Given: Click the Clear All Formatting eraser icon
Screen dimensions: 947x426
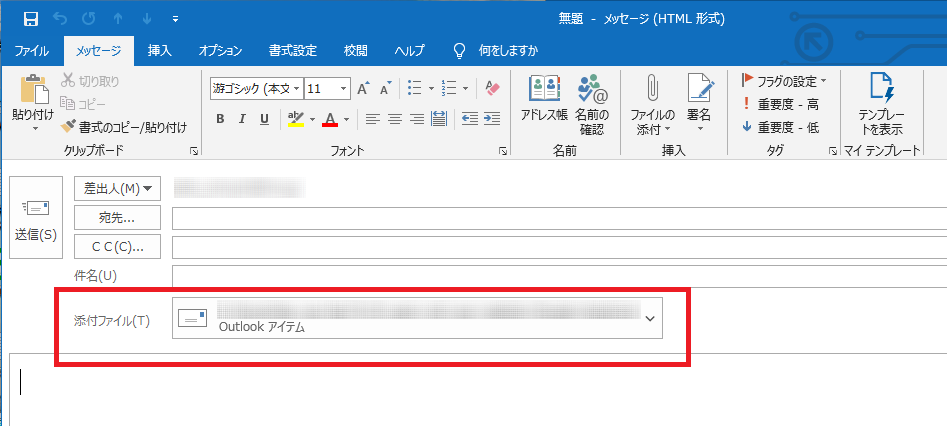Looking at the screenshot, I should click(493, 89).
